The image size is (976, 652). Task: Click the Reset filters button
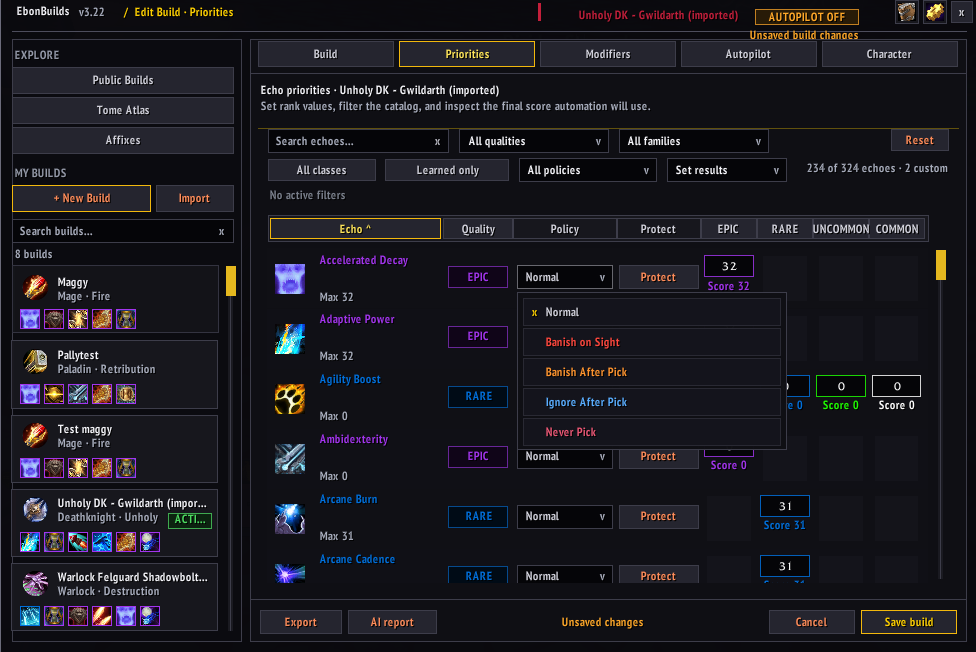(x=919, y=140)
